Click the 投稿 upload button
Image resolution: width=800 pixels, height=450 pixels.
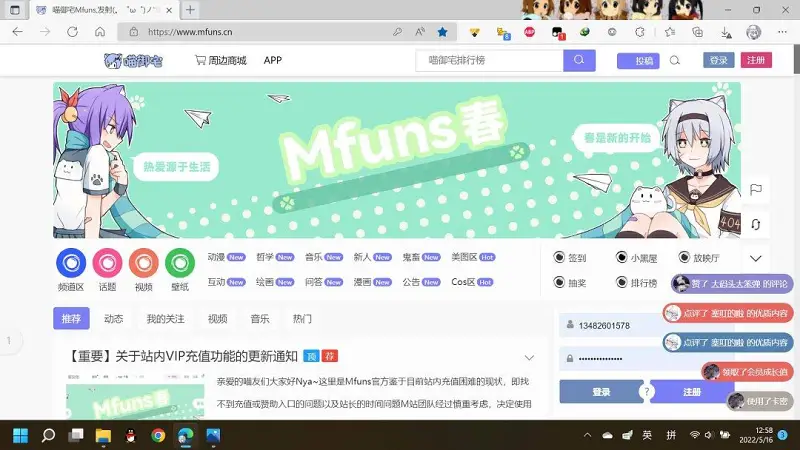638,61
